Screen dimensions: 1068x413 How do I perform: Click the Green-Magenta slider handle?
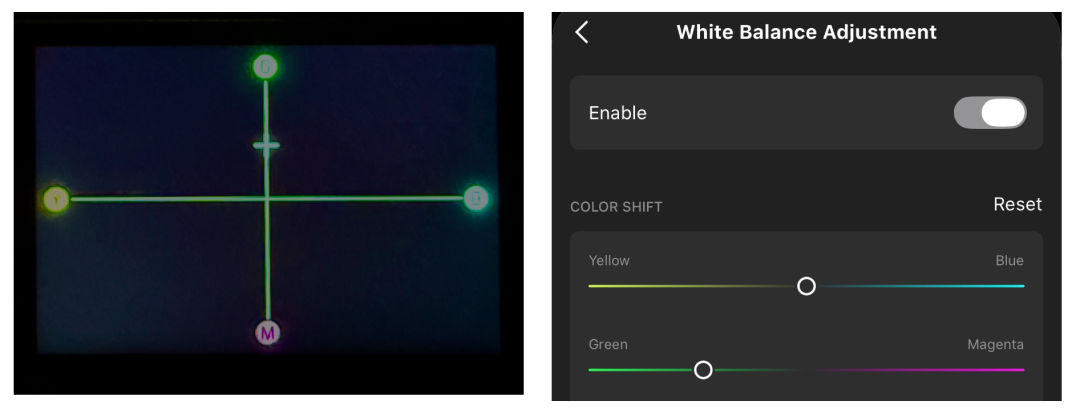click(x=703, y=370)
